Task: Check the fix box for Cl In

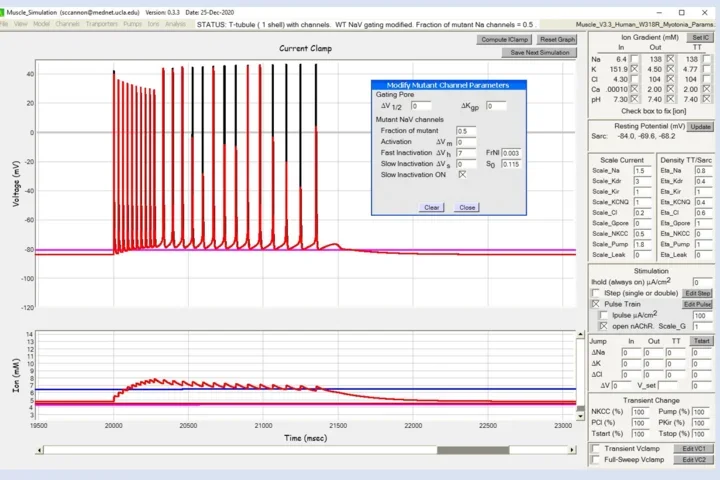Action: tap(634, 79)
